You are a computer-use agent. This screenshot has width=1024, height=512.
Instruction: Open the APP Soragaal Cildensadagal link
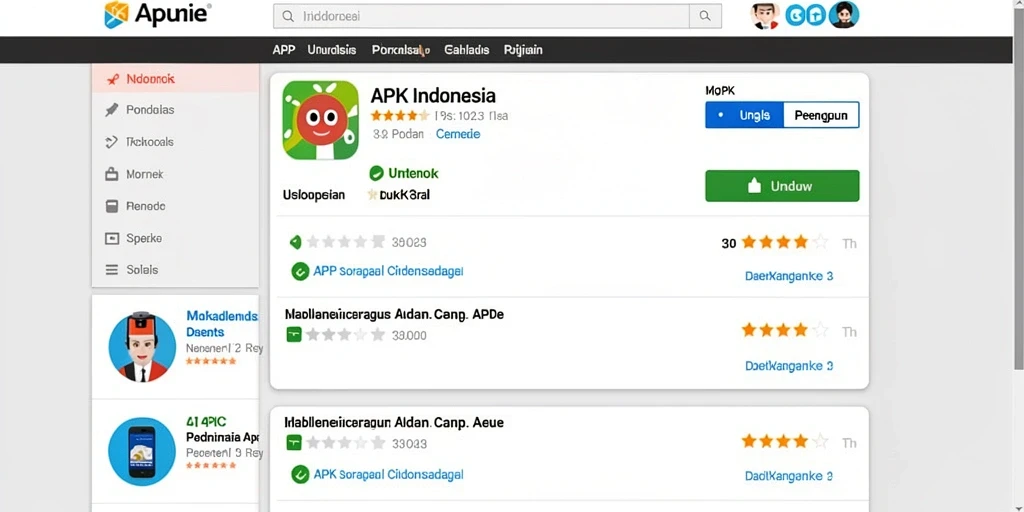pos(388,271)
